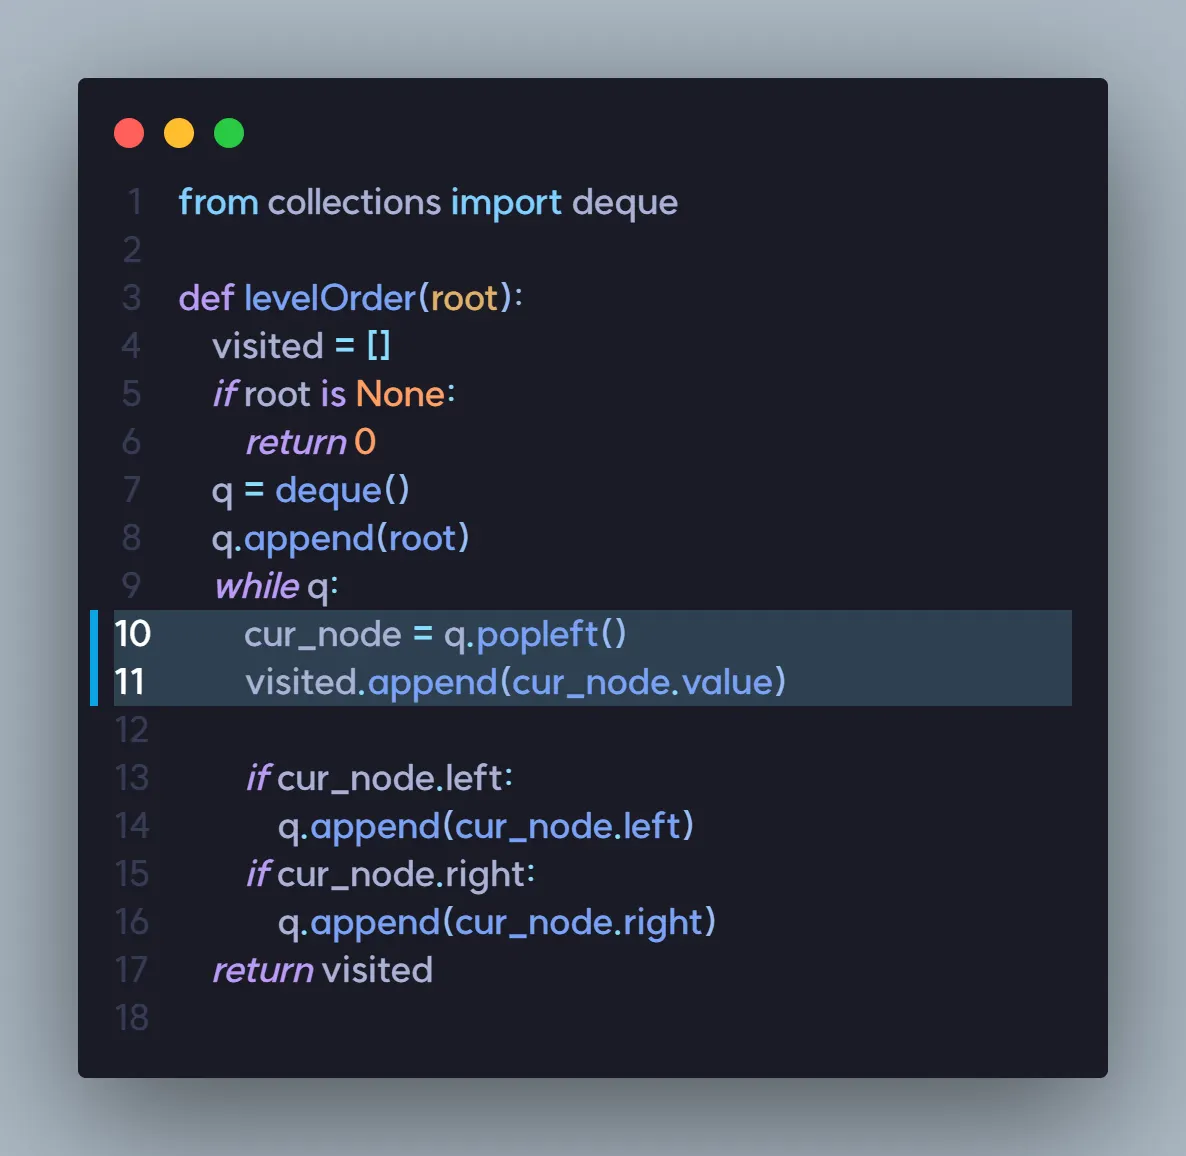Click the popleft method call
This screenshot has height=1156, width=1186.
537,634
